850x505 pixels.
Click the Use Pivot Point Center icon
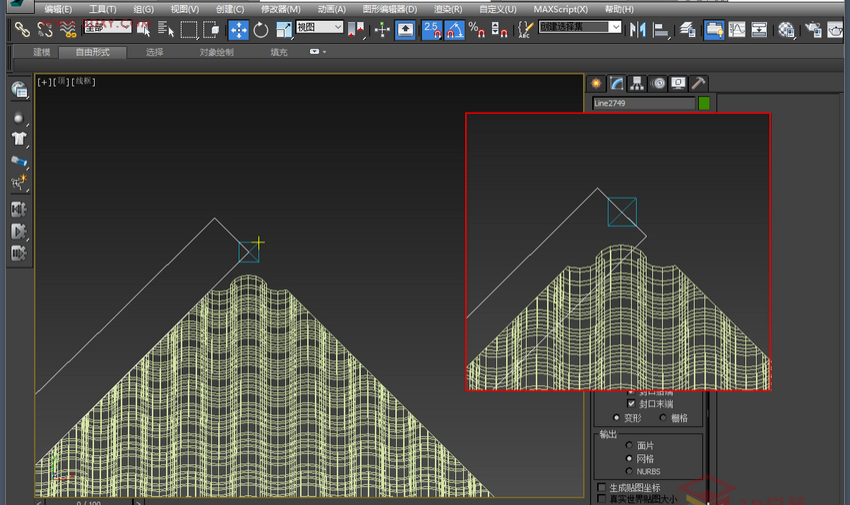pyautogui.click(x=356, y=29)
